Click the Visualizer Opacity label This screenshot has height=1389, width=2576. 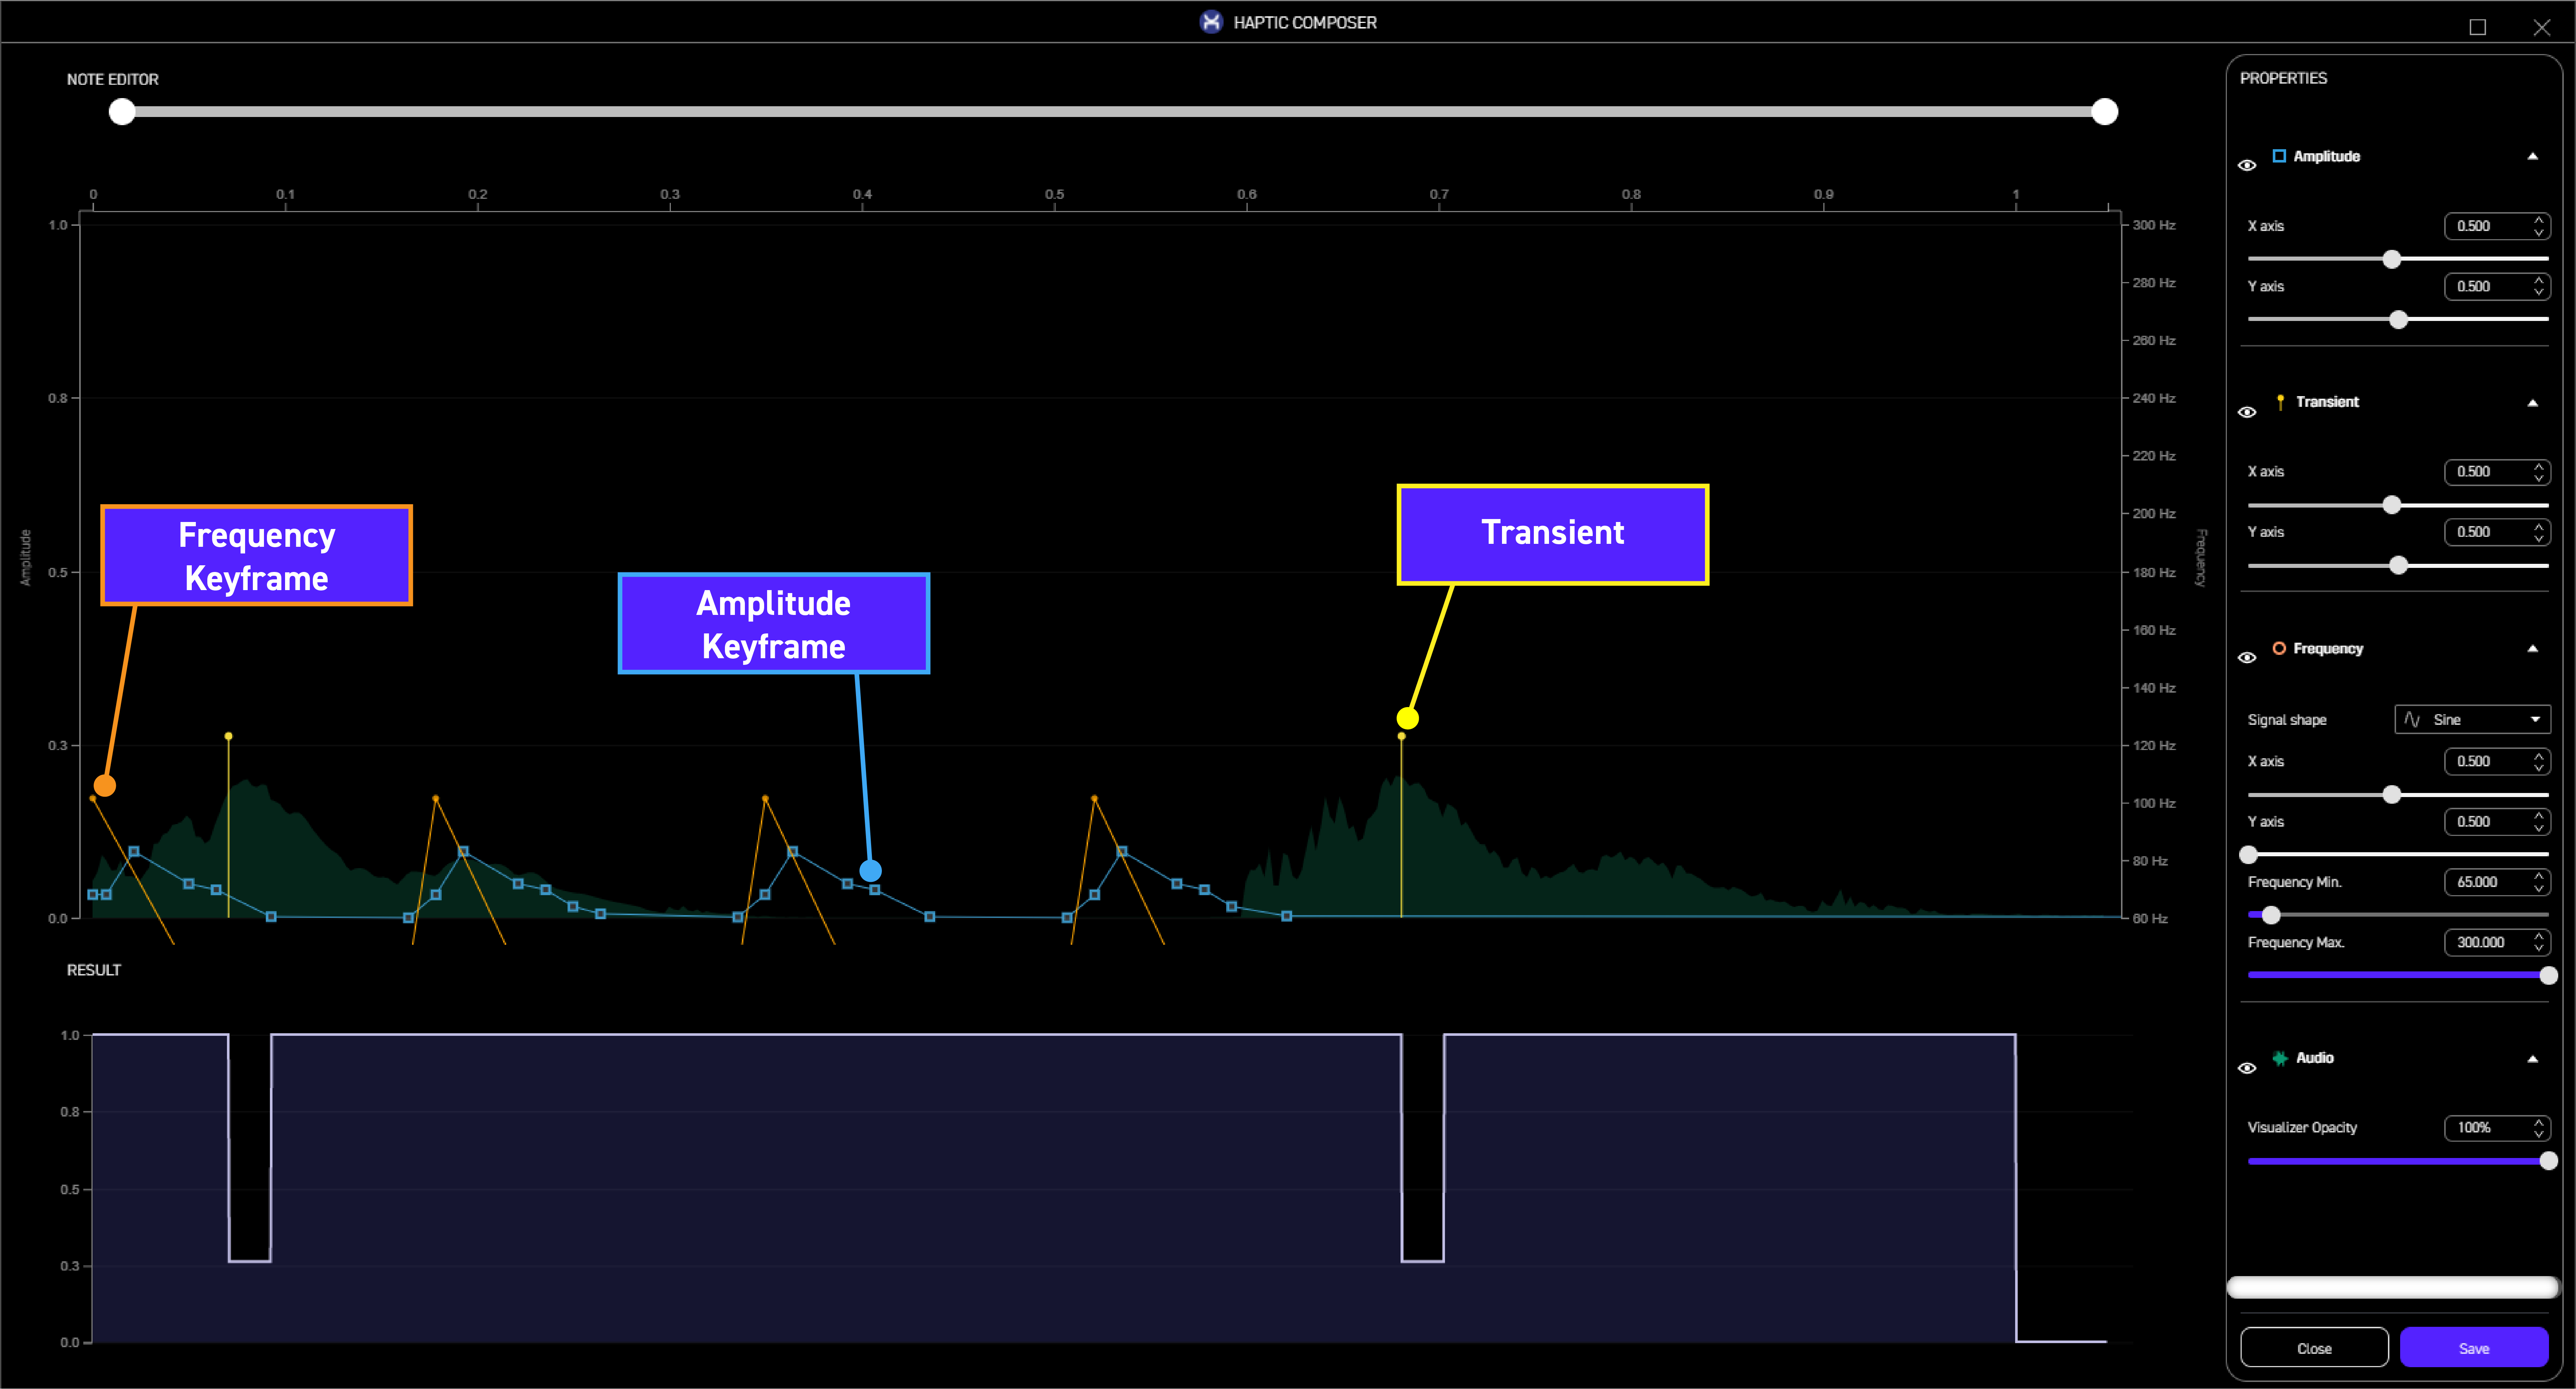coord(2302,1128)
